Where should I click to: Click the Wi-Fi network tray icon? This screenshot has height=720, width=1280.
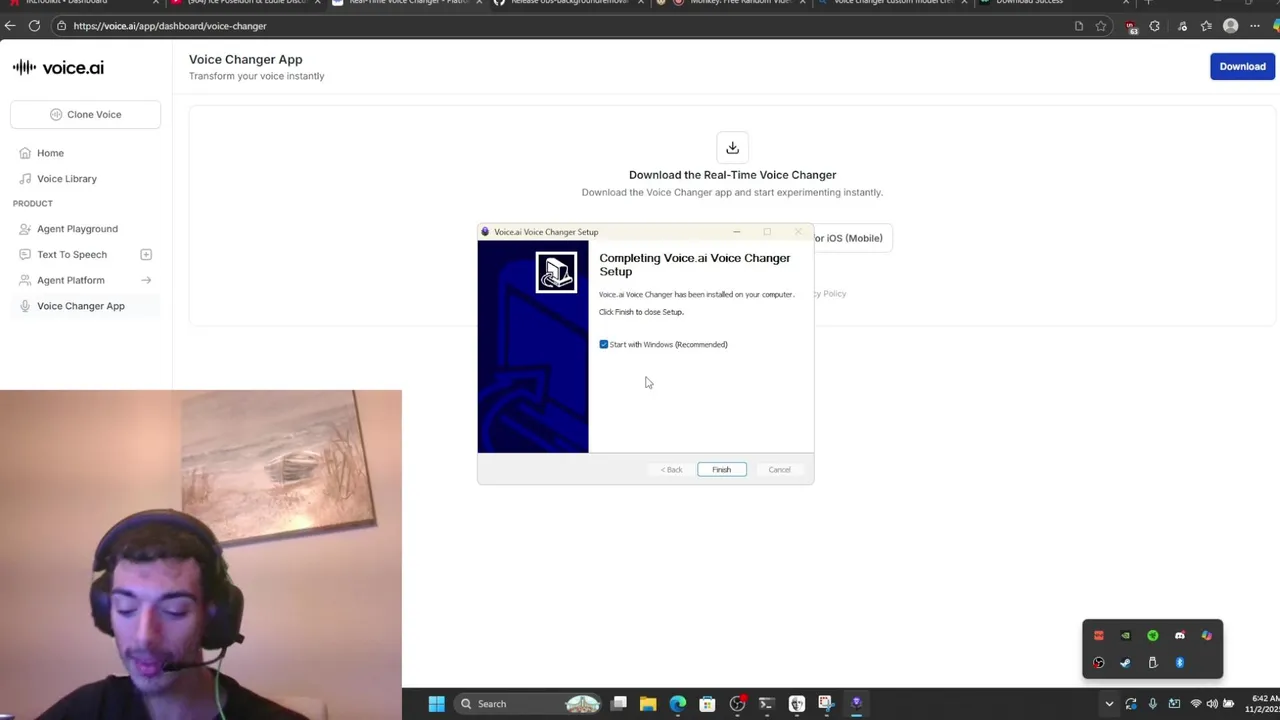(x=1195, y=704)
